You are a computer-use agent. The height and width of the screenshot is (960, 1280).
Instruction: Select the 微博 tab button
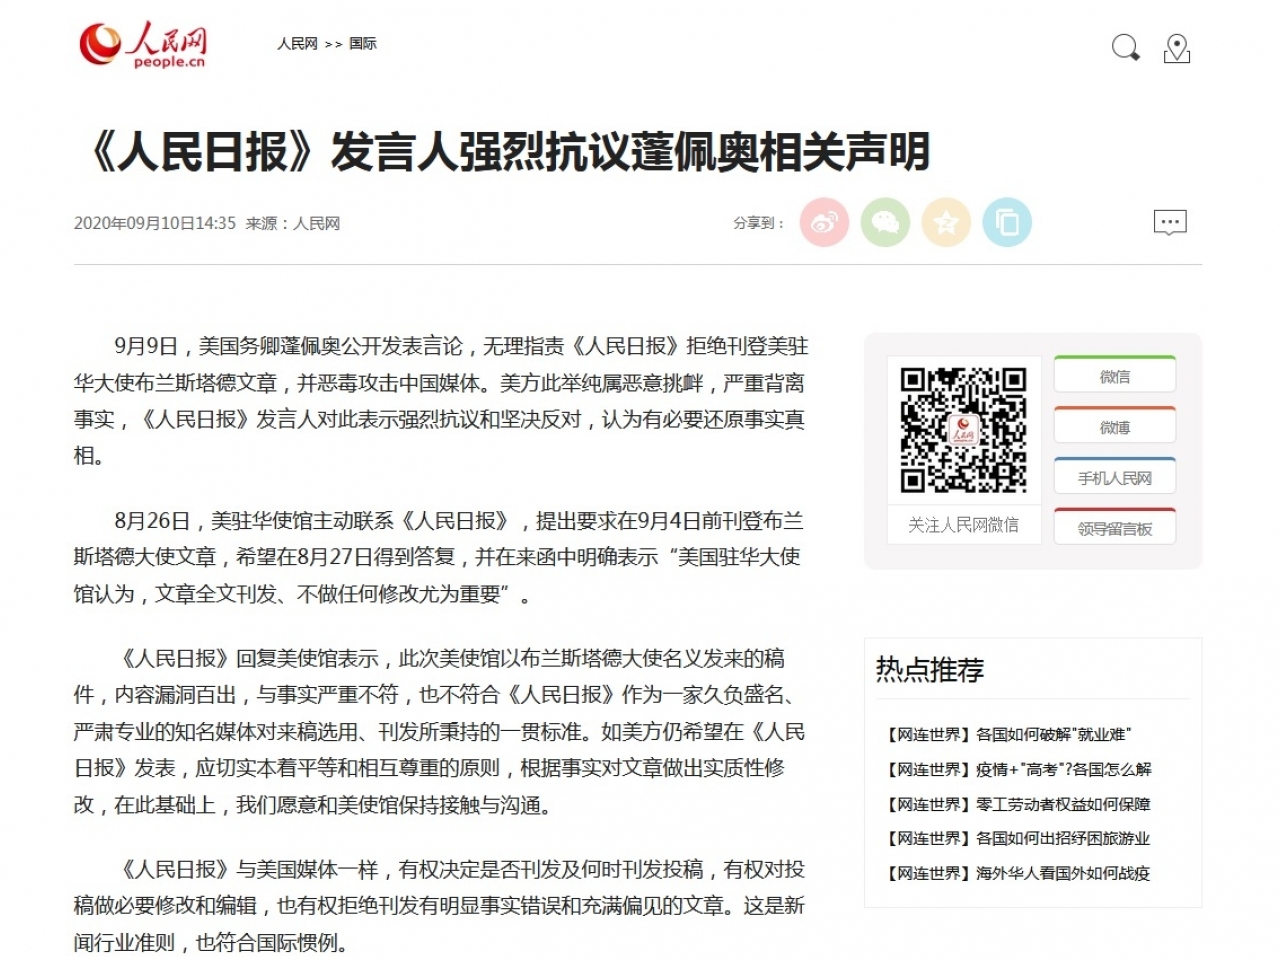[x=1114, y=426]
